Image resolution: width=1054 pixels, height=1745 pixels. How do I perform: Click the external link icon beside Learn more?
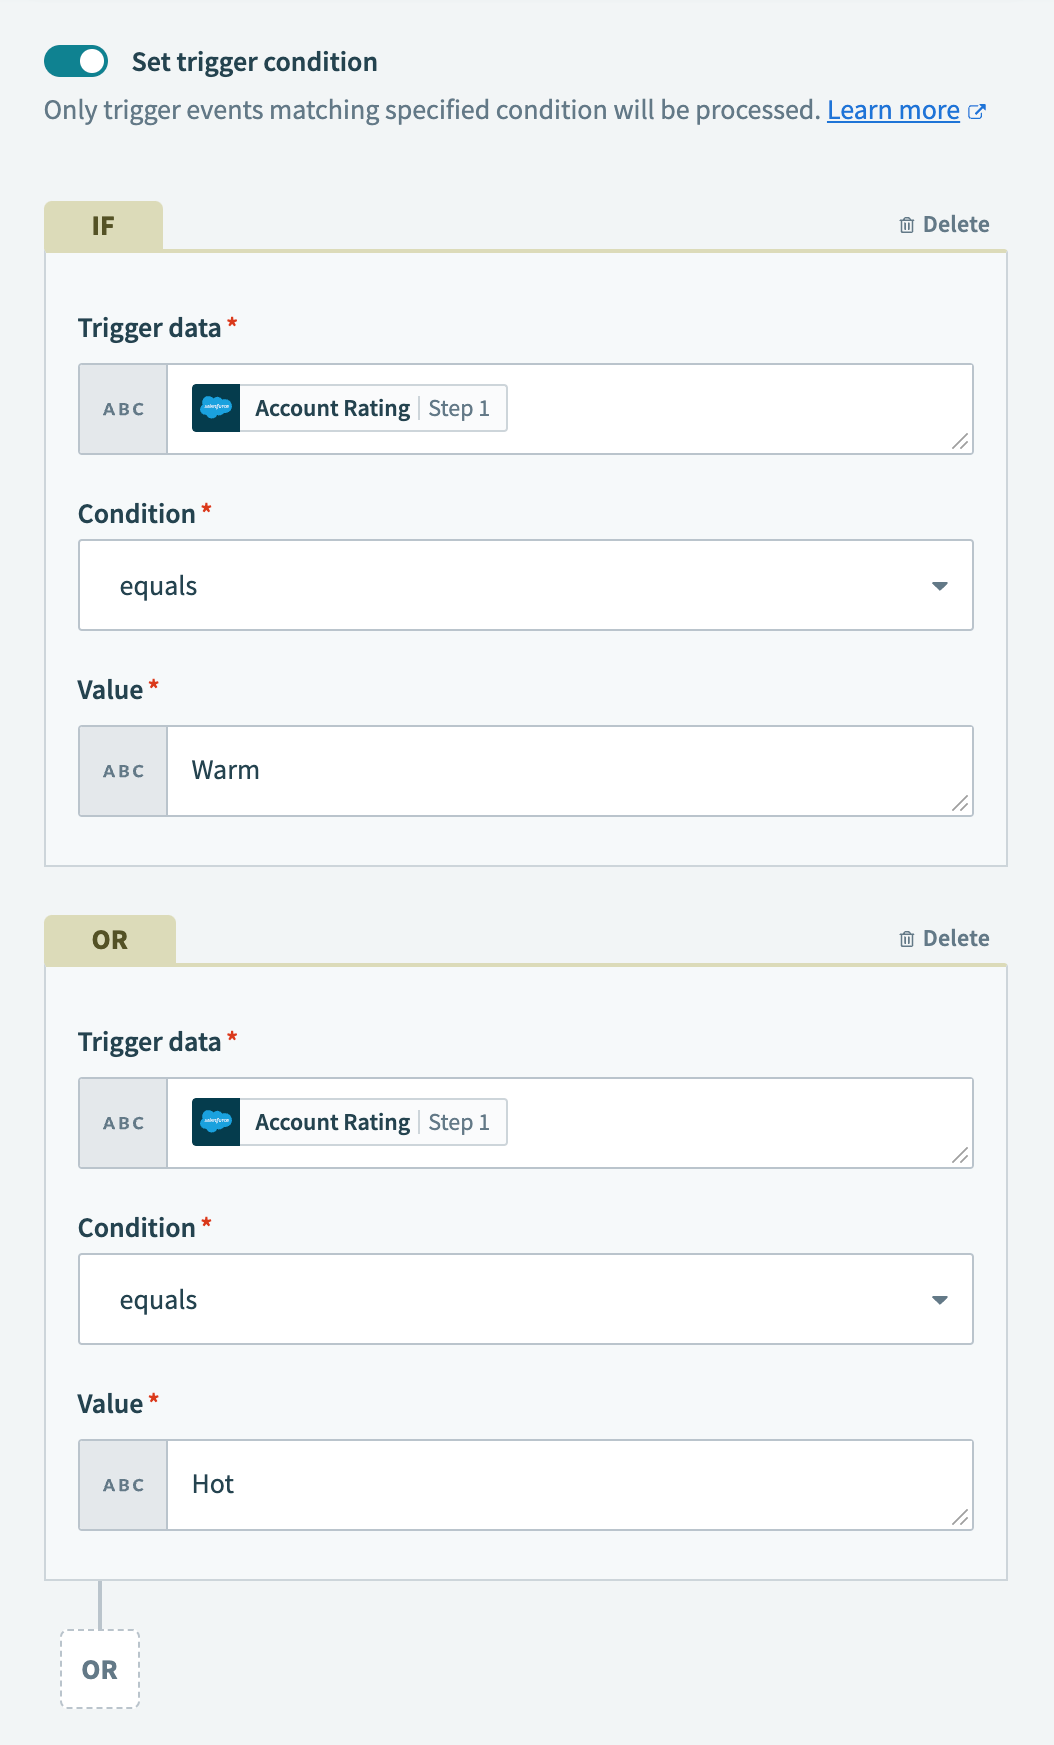click(977, 111)
